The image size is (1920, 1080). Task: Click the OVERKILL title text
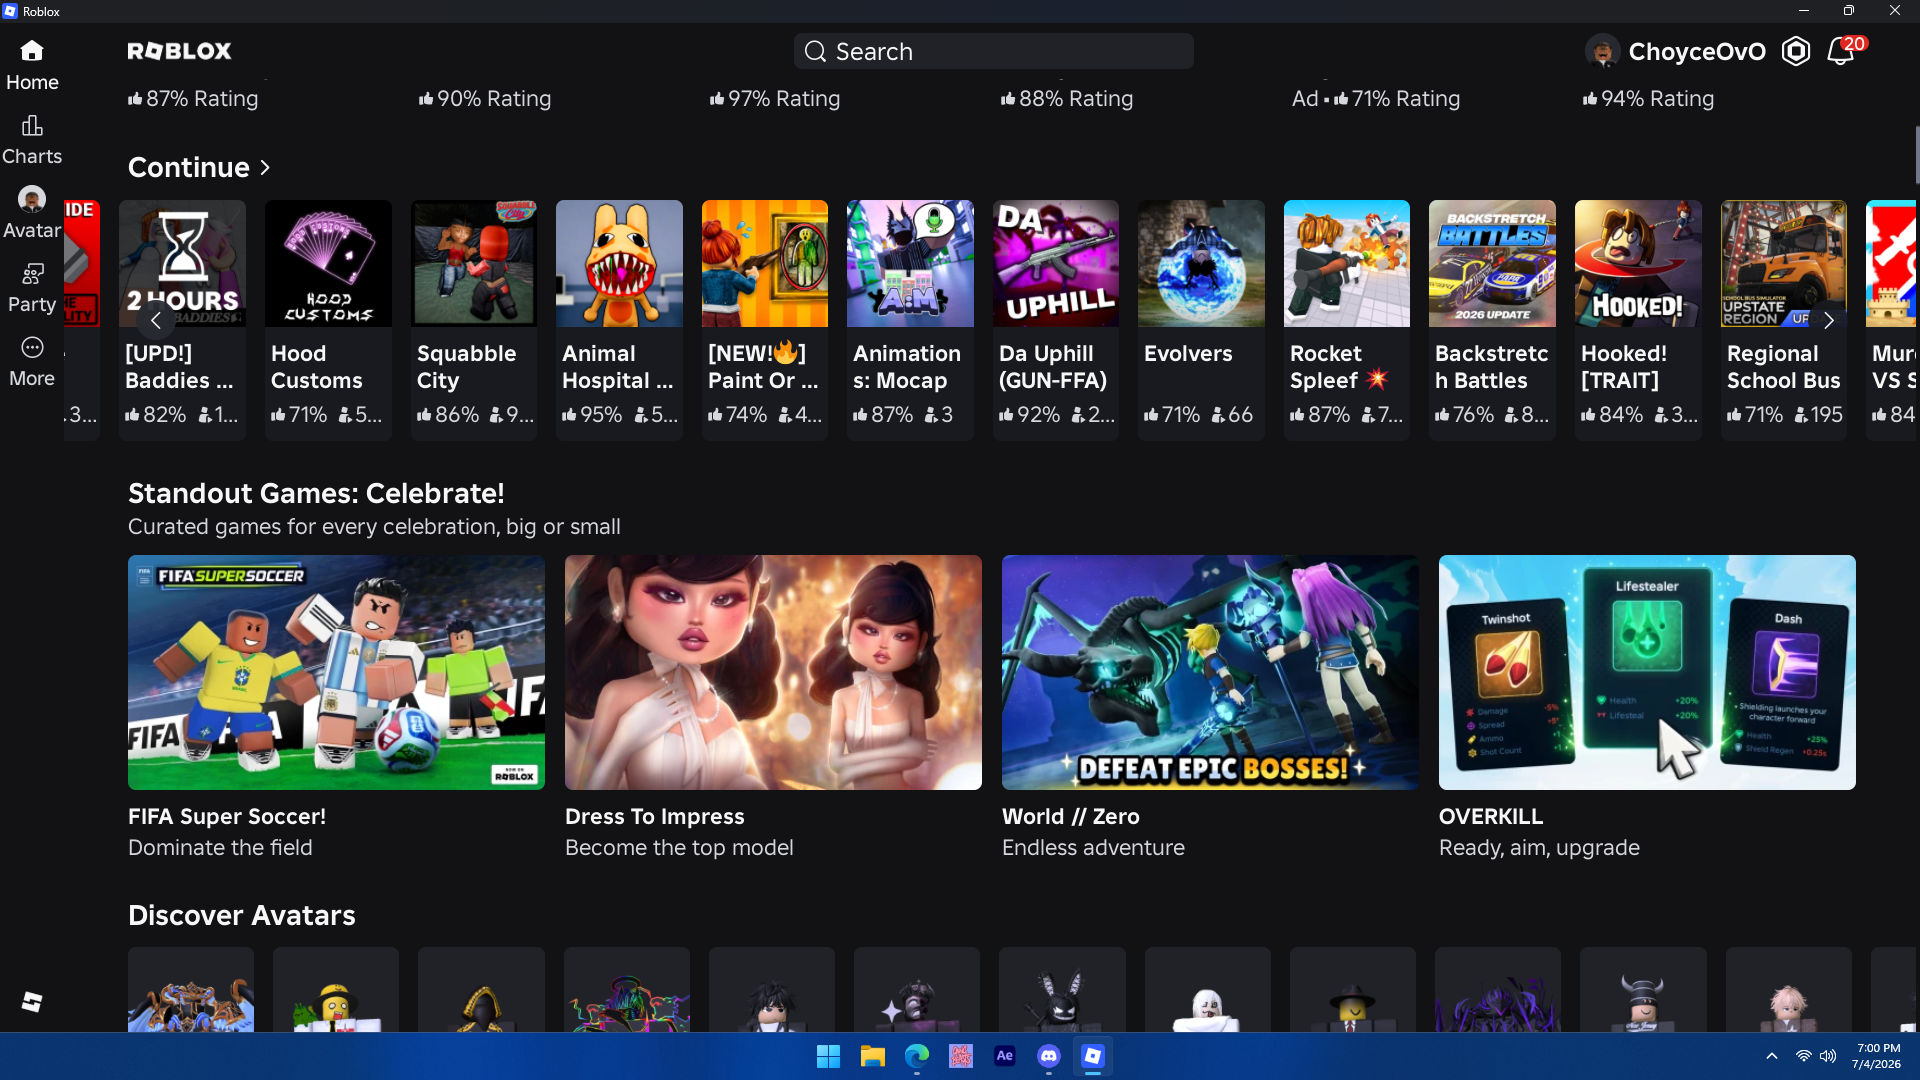tap(1491, 816)
